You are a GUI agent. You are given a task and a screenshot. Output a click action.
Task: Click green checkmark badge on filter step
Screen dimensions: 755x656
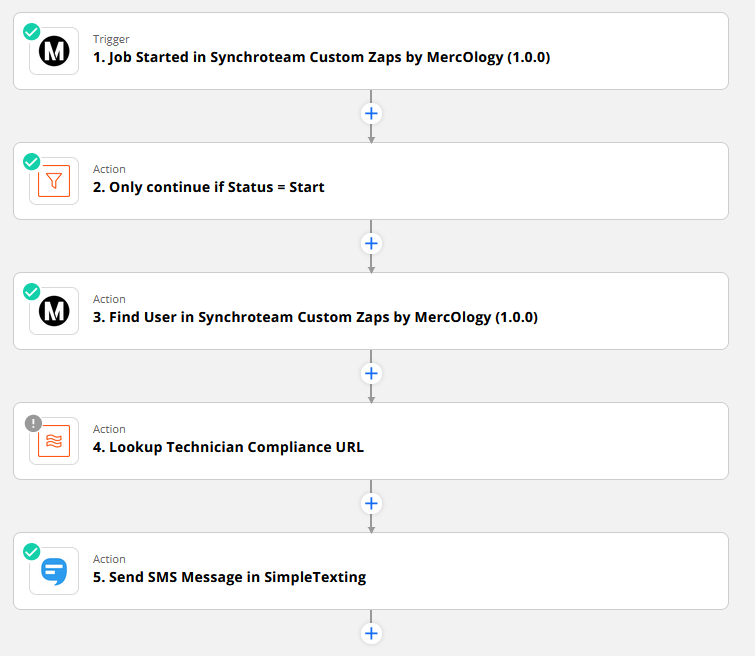tap(32, 162)
